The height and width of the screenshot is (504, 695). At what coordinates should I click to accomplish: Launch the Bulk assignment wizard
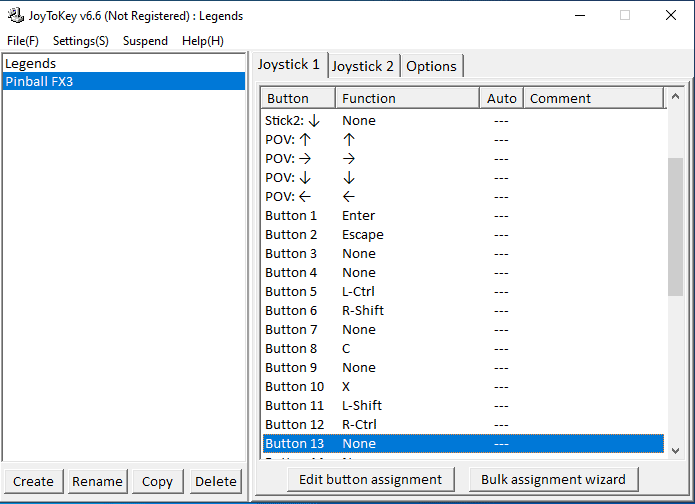coord(553,479)
